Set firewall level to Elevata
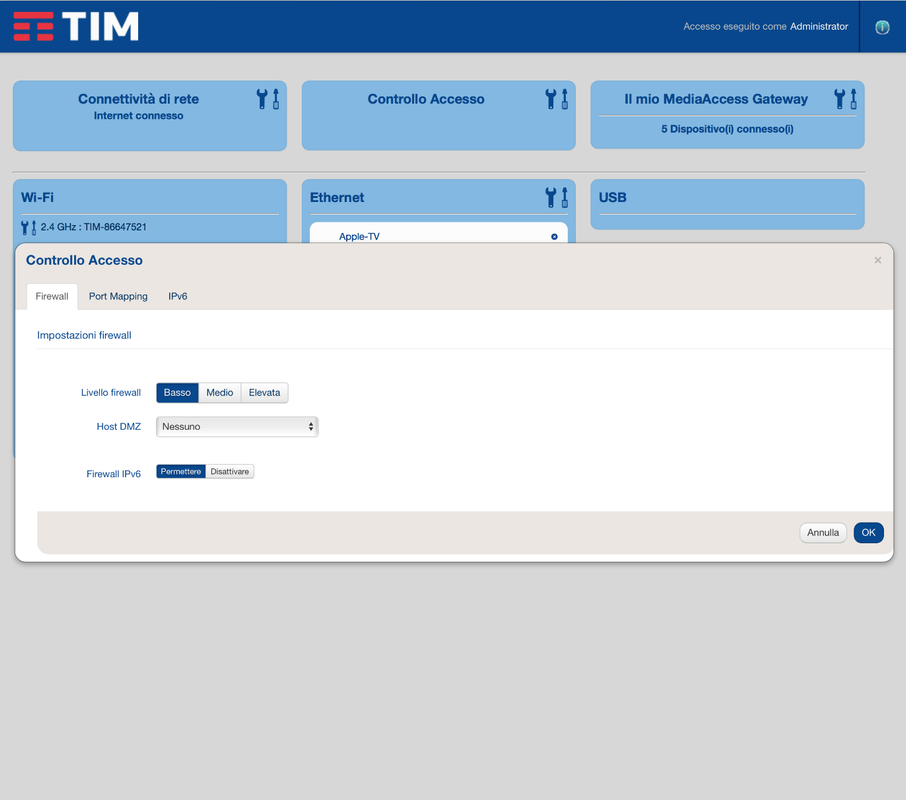Image resolution: width=906 pixels, height=800 pixels. click(264, 393)
